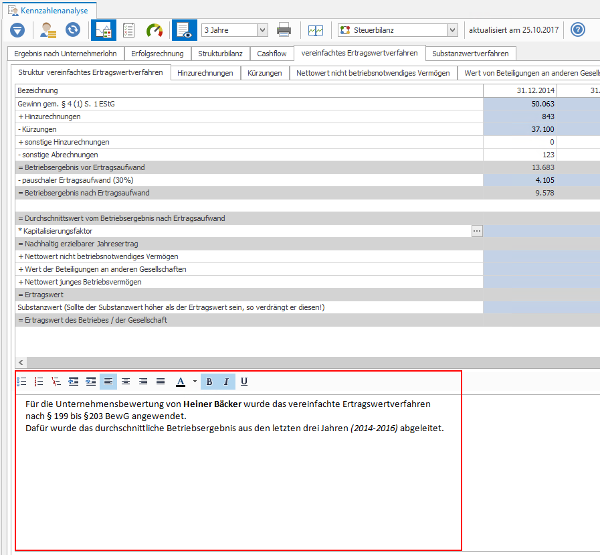Toggle align left in the editor
The height and width of the screenshot is (555, 600).
108,382
